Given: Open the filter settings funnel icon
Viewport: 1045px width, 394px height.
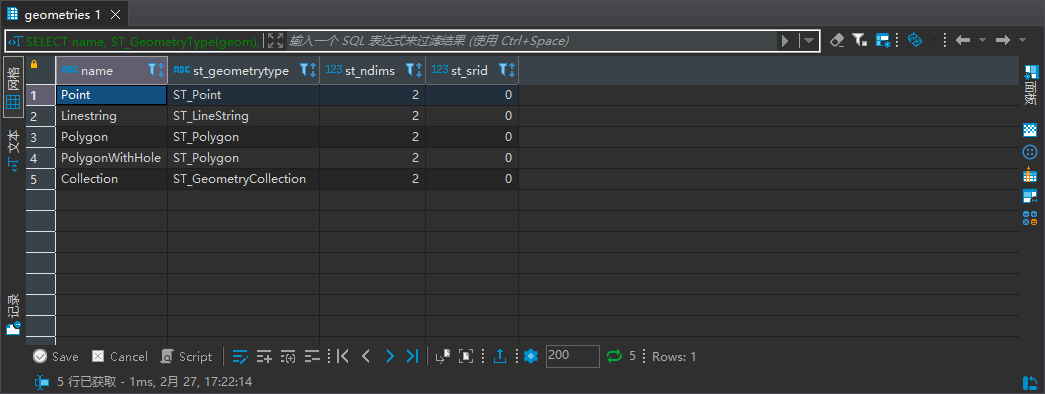Looking at the screenshot, I should (x=860, y=41).
